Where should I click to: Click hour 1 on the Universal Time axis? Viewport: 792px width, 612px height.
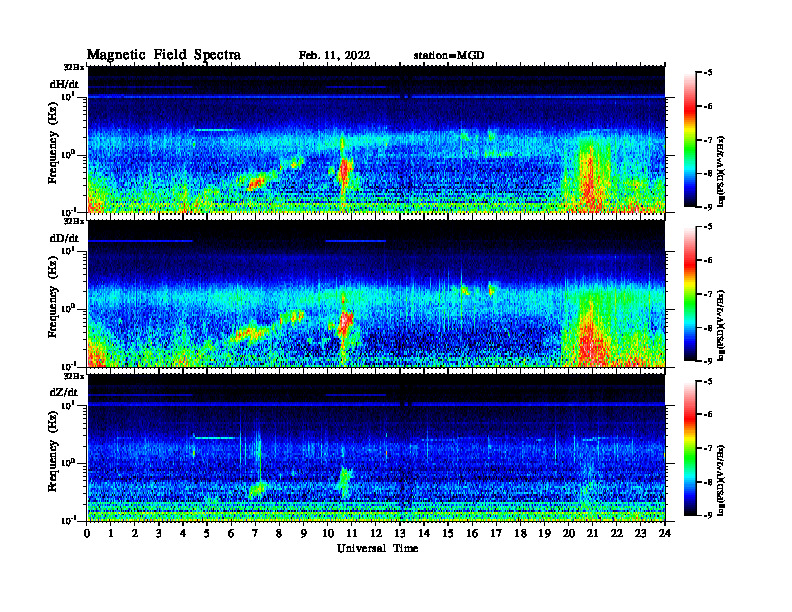[x=111, y=533]
